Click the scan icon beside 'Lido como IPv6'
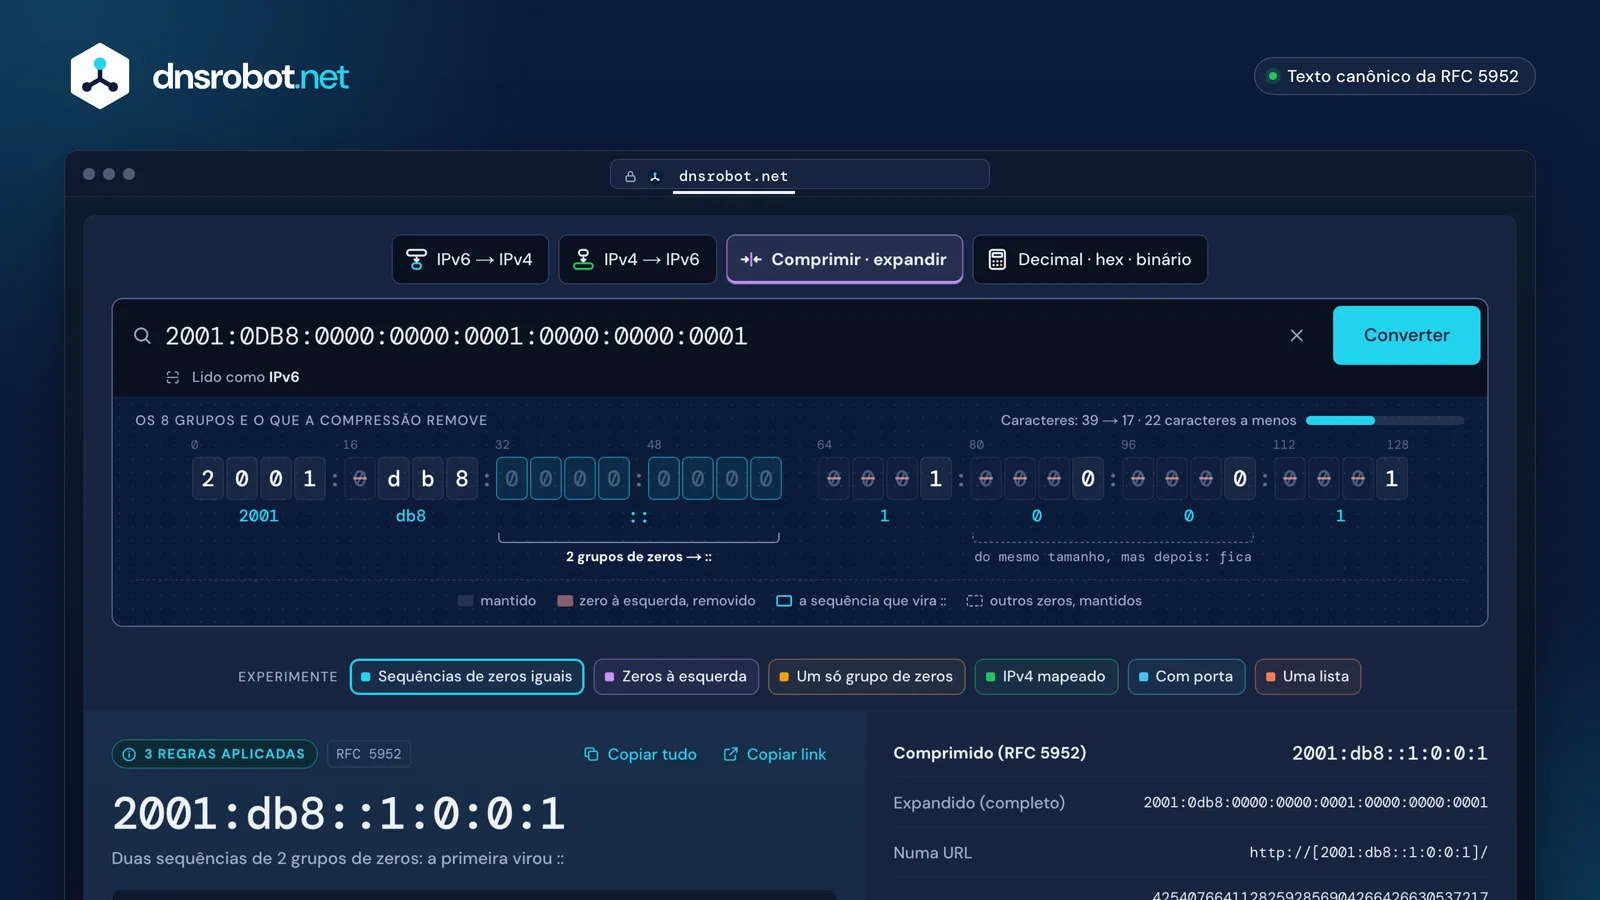 tap(173, 377)
